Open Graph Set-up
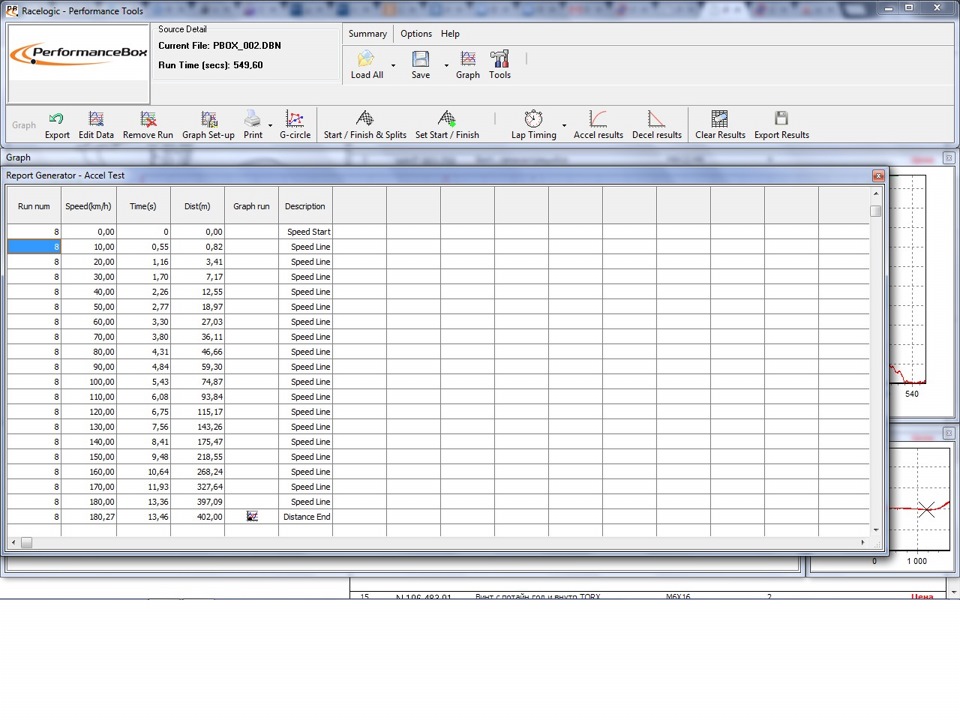The image size is (960, 720). click(x=208, y=119)
